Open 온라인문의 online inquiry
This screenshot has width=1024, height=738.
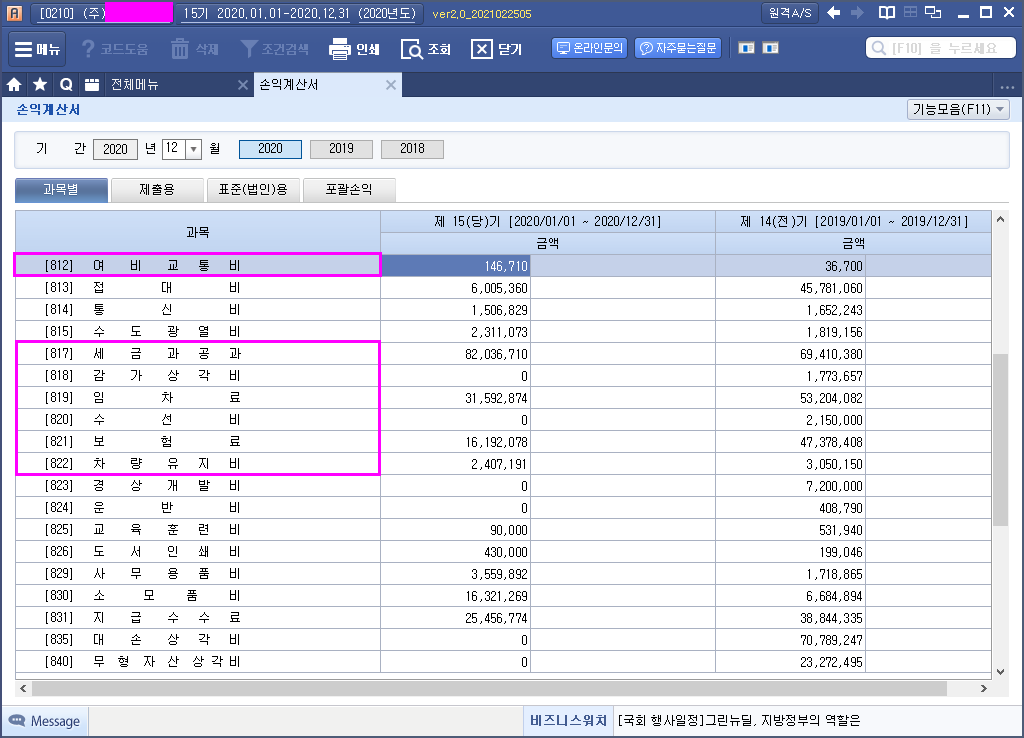(x=590, y=48)
